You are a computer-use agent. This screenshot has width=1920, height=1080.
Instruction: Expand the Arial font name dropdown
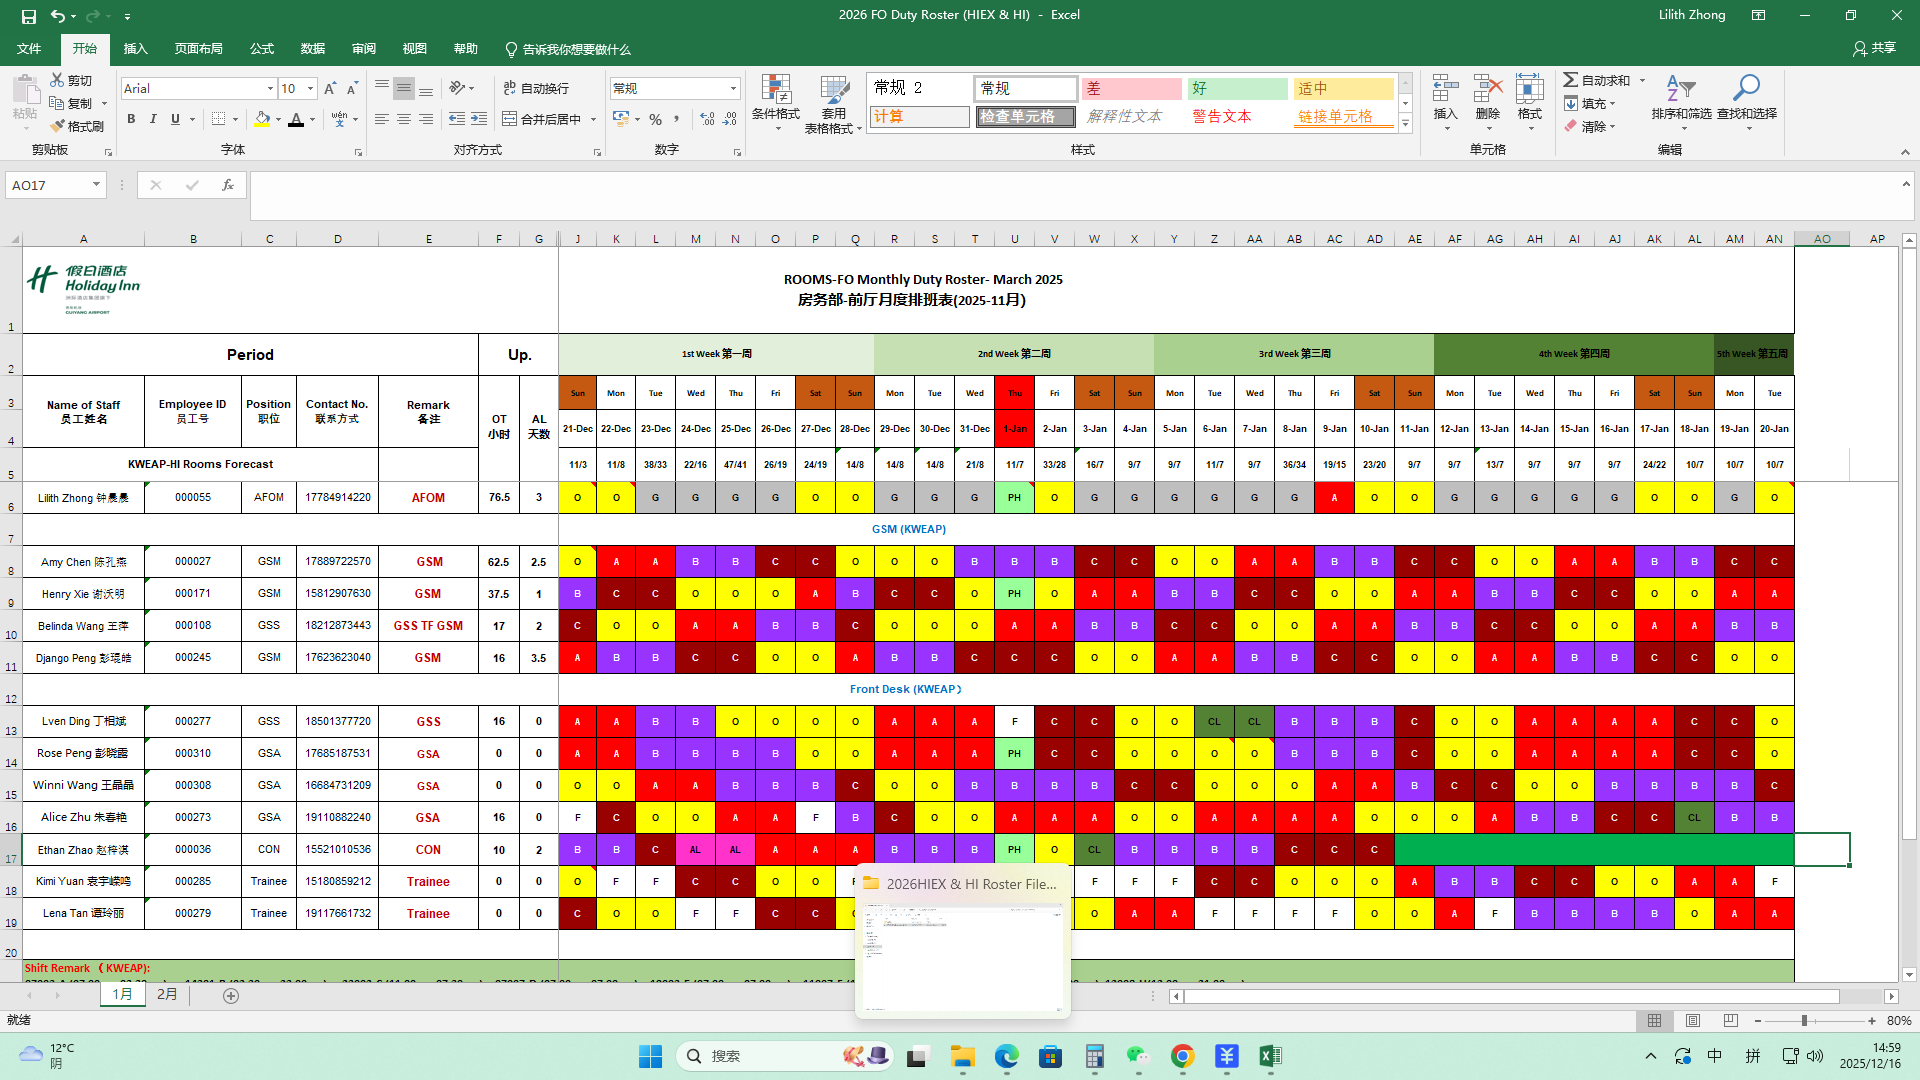click(270, 89)
